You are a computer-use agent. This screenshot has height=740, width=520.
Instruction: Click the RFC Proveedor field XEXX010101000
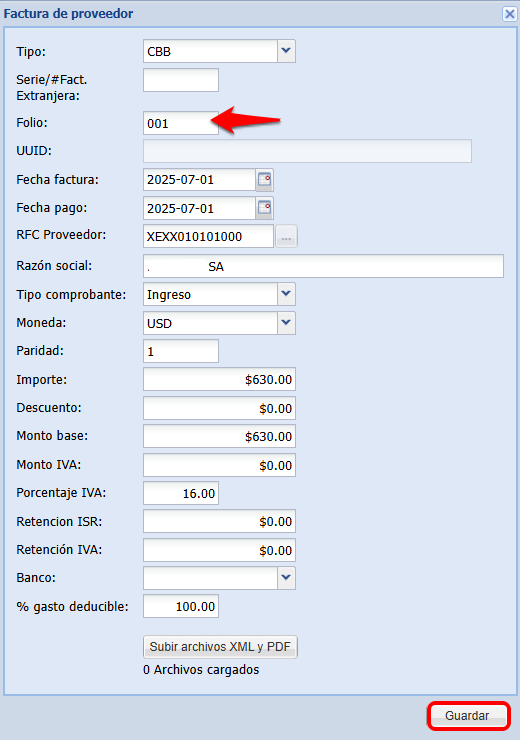[x=209, y=236]
